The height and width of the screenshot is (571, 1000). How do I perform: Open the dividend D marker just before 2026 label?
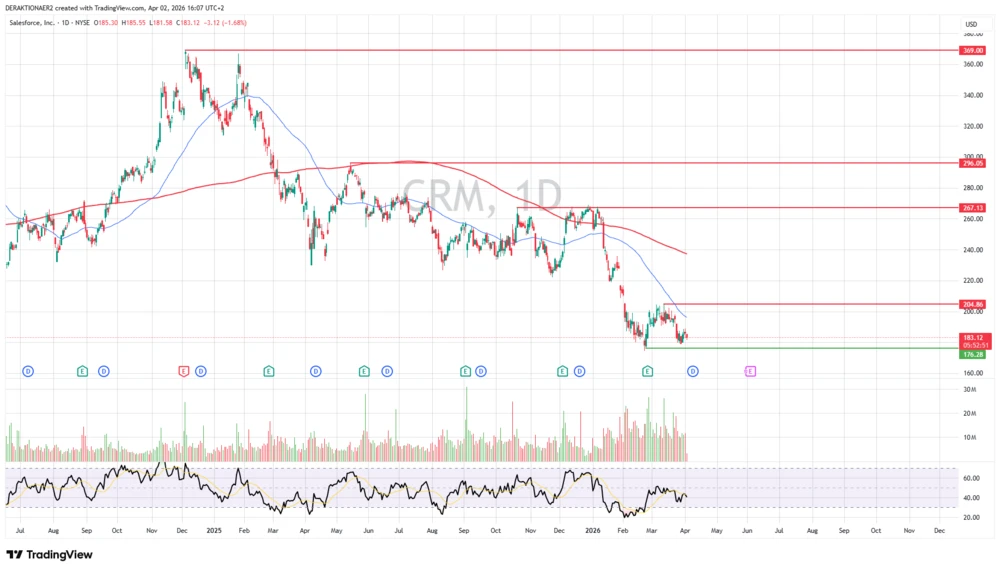pyautogui.click(x=580, y=371)
